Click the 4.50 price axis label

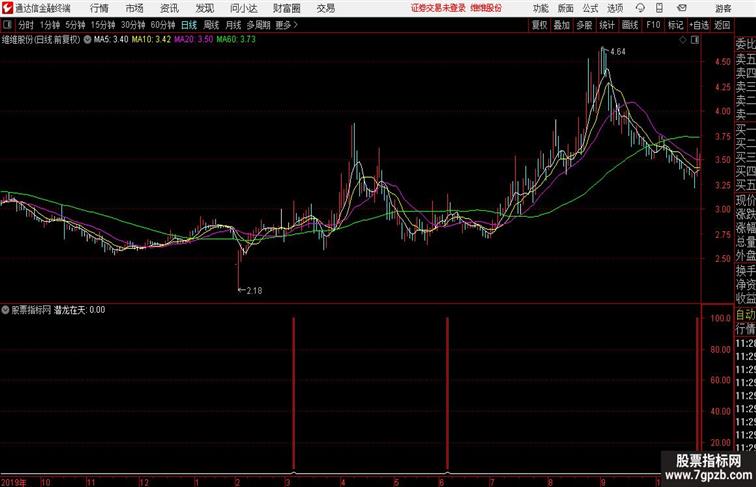(722, 62)
